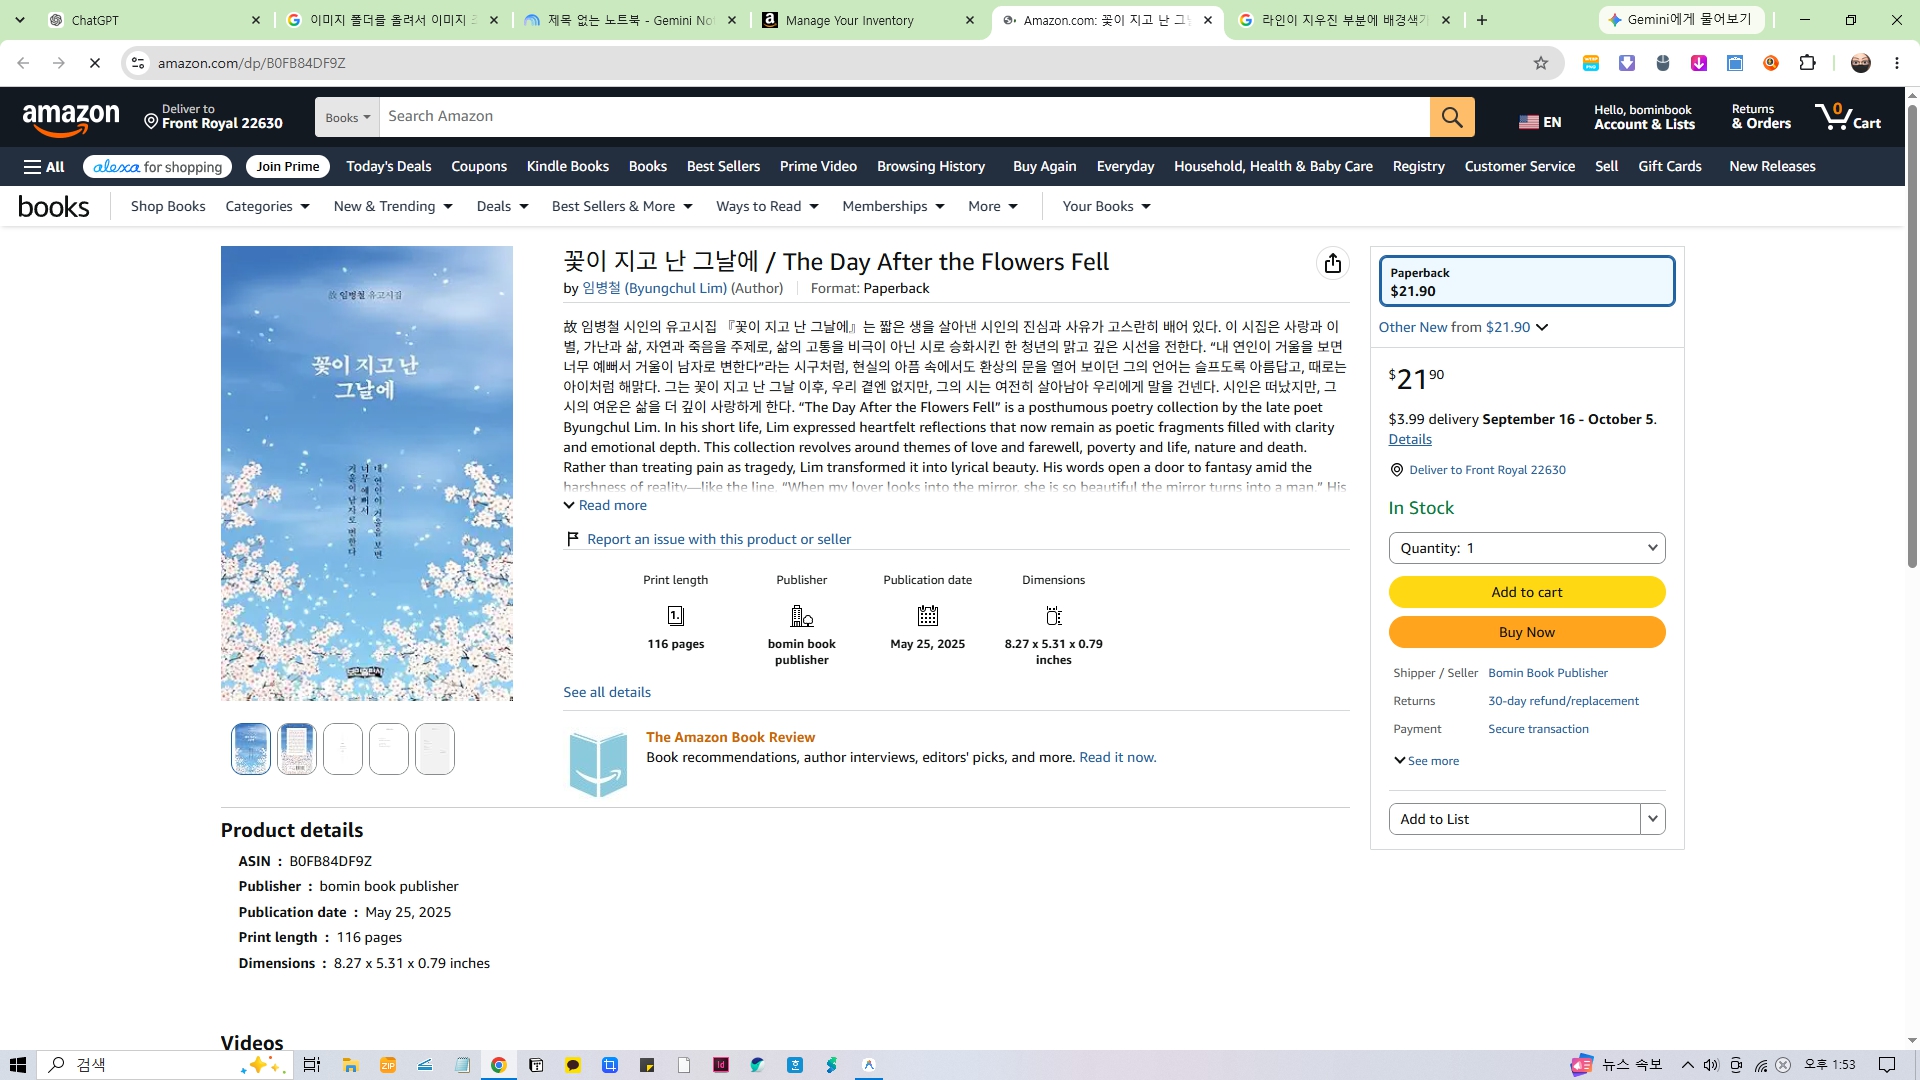Expand the New & Trending menu
The width and height of the screenshot is (1920, 1080).
(x=393, y=207)
